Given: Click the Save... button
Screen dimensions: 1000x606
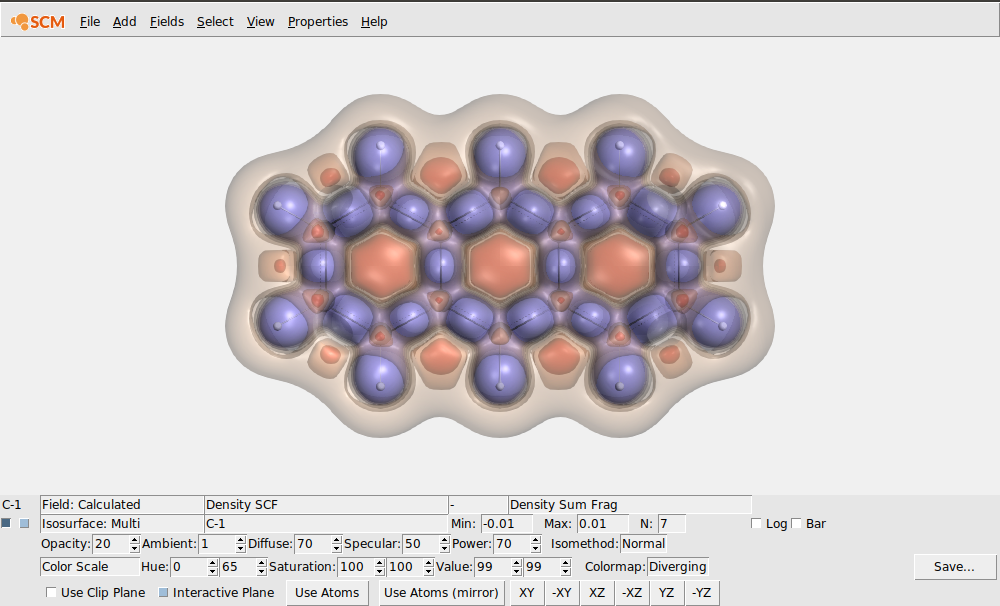Looking at the screenshot, I should coord(954,566).
